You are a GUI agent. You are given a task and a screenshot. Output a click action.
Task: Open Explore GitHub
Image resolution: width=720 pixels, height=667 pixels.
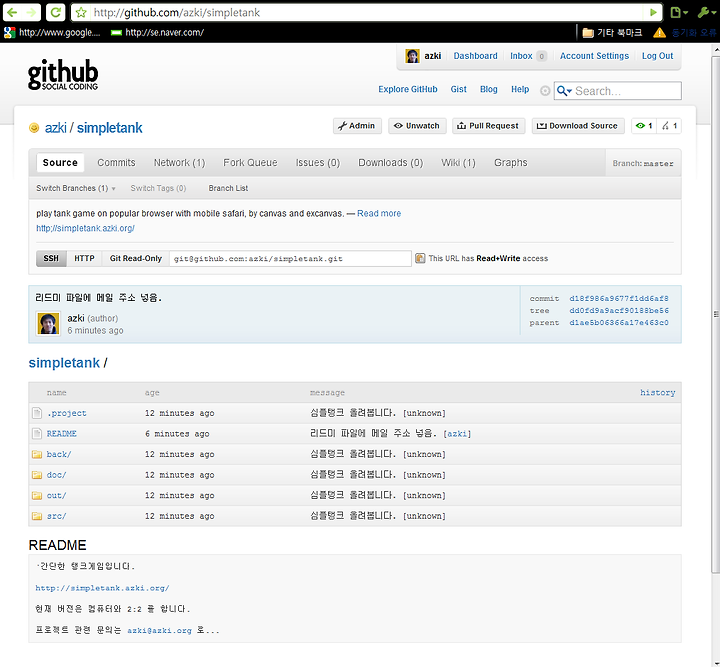pyautogui.click(x=408, y=89)
